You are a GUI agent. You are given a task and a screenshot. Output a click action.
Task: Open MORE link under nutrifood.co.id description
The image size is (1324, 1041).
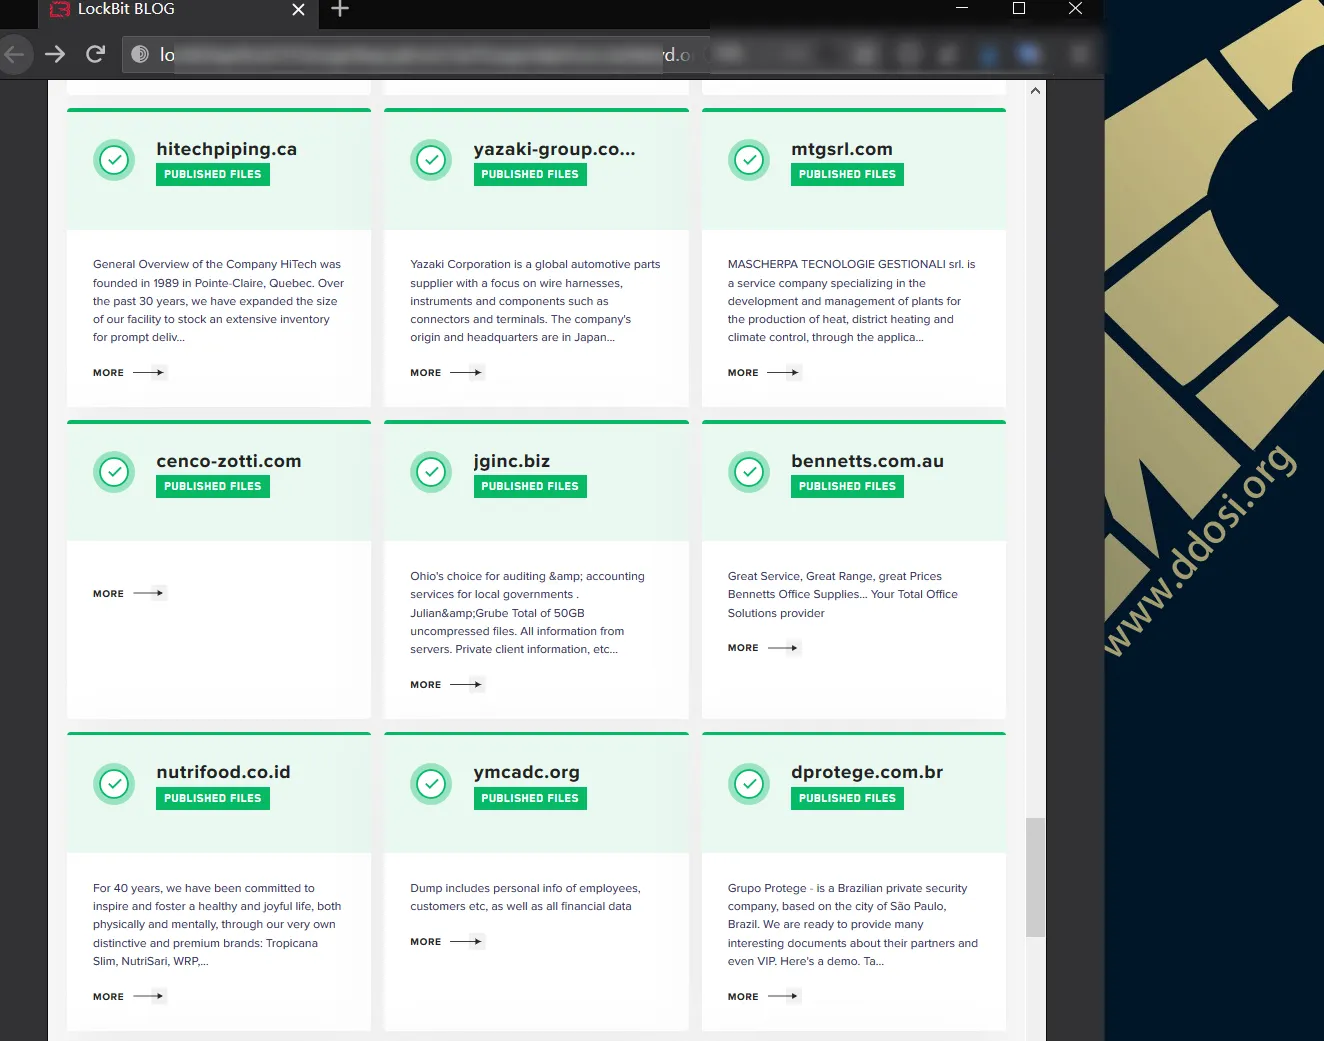[x=129, y=997]
